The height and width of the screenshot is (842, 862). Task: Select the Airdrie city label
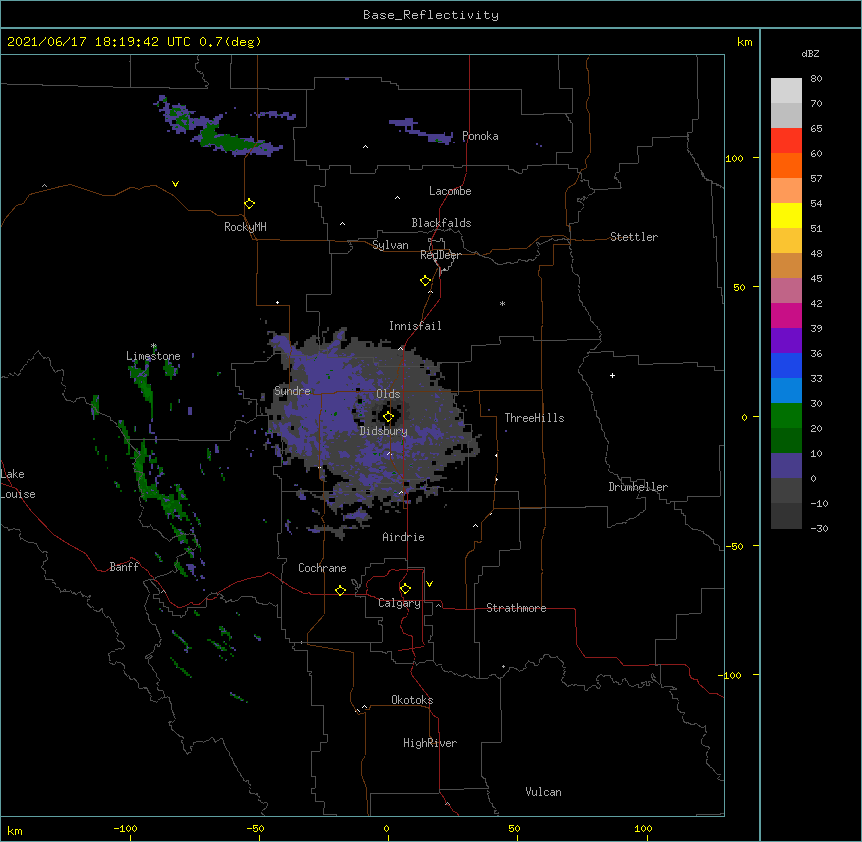click(x=403, y=537)
